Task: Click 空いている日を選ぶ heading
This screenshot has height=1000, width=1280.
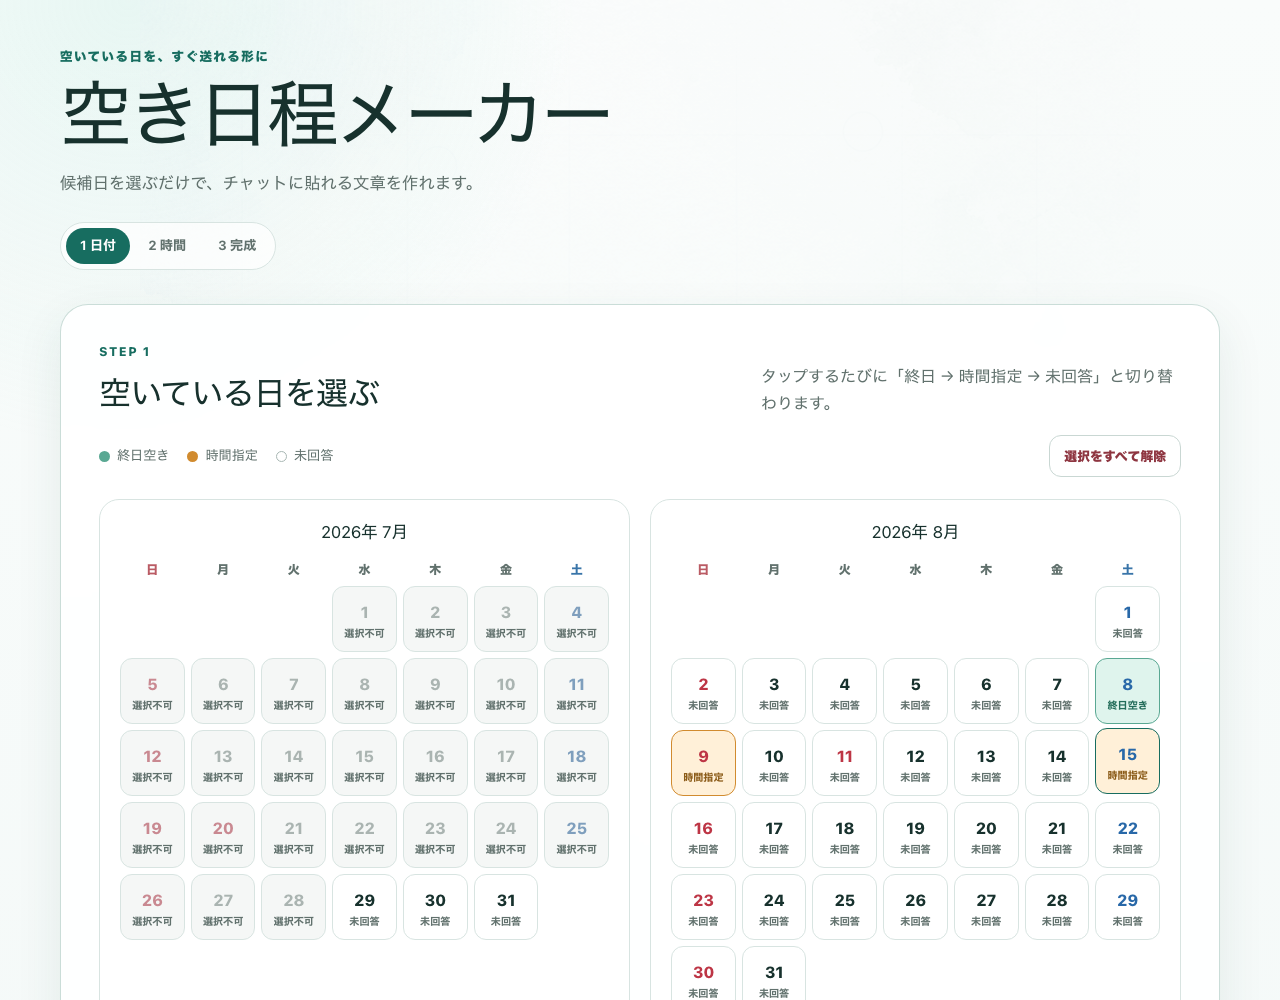Action: click(239, 393)
